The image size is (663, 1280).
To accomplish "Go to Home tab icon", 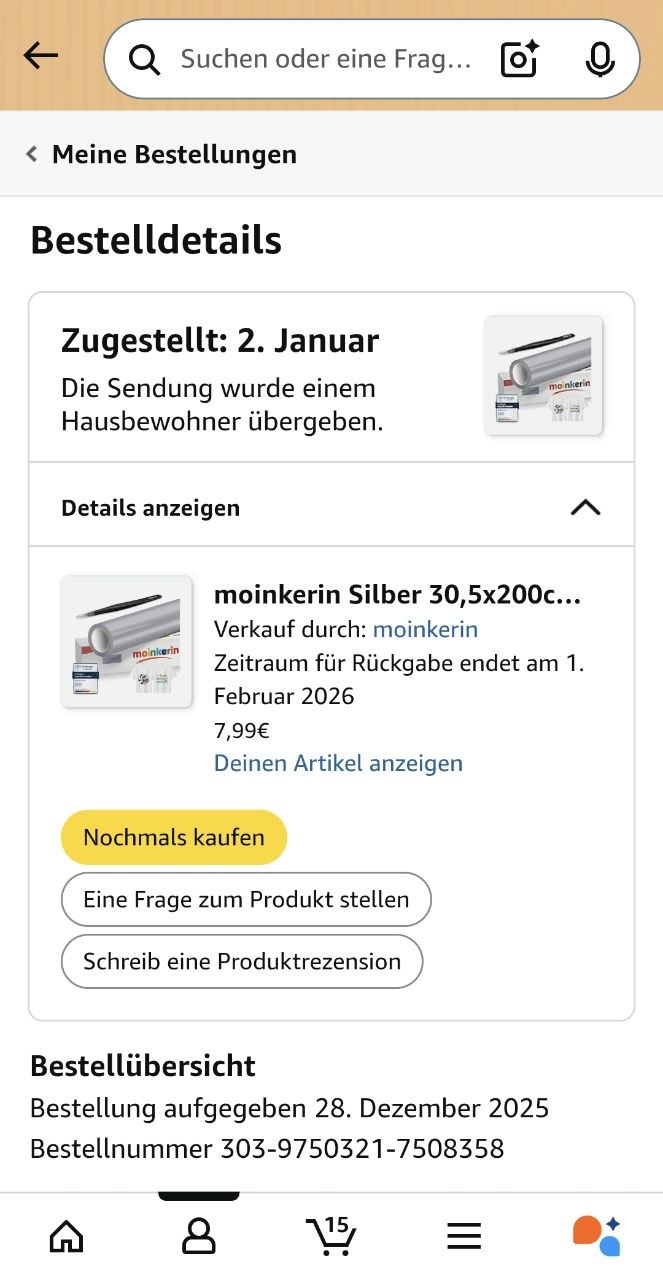I will pos(66,1237).
